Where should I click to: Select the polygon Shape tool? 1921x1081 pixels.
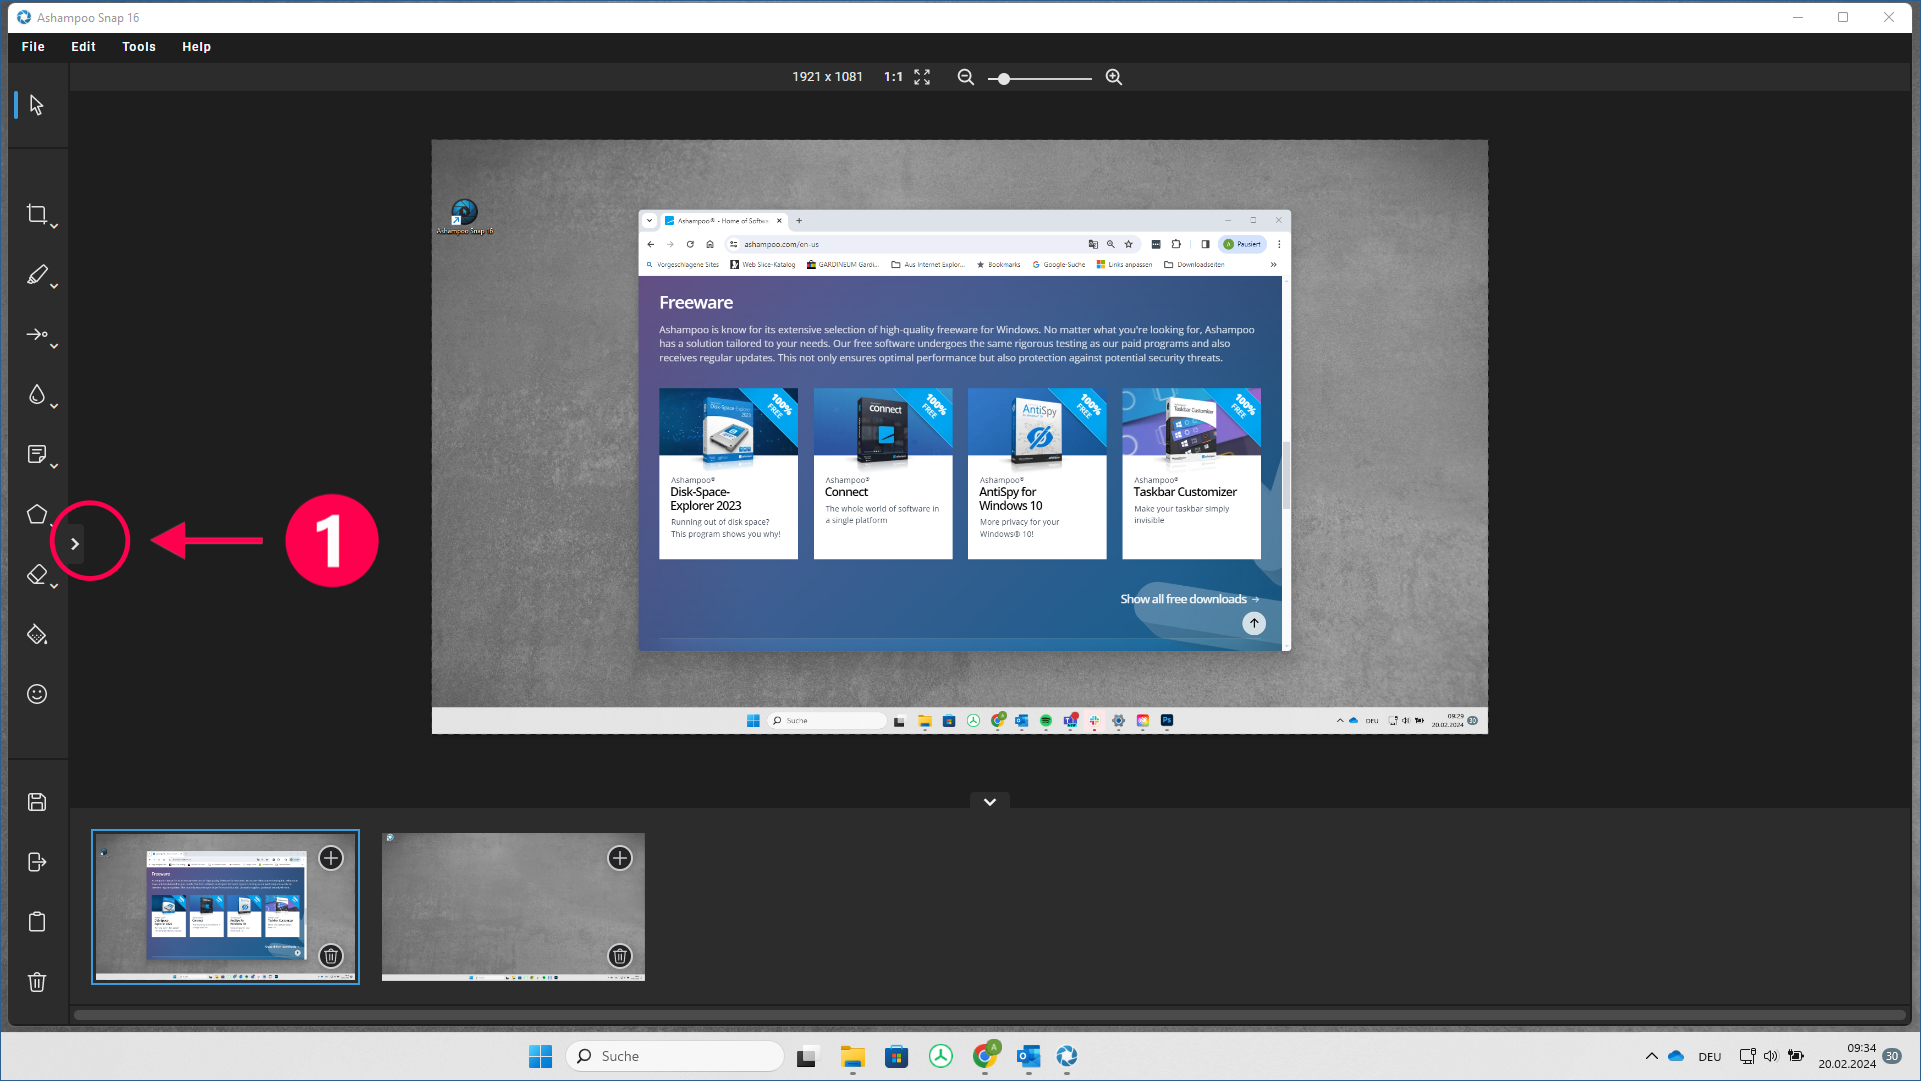(37, 514)
